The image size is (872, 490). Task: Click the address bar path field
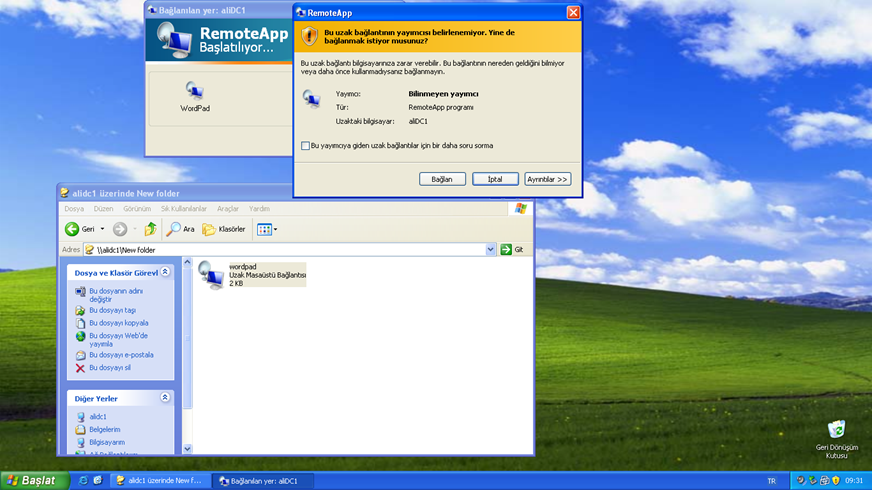tap(290, 250)
